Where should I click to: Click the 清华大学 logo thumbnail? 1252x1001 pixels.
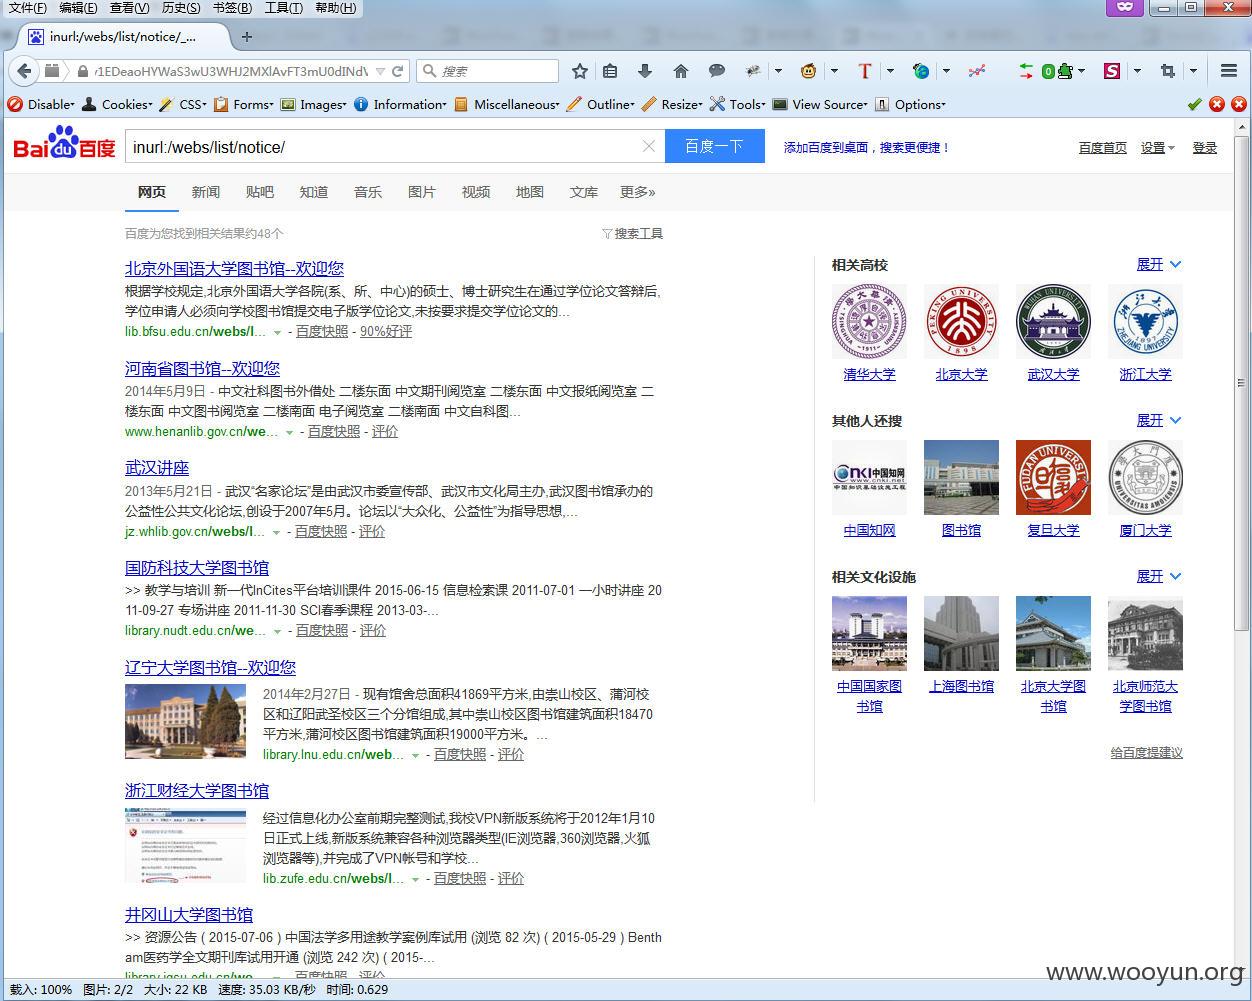click(x=869, y=321)
